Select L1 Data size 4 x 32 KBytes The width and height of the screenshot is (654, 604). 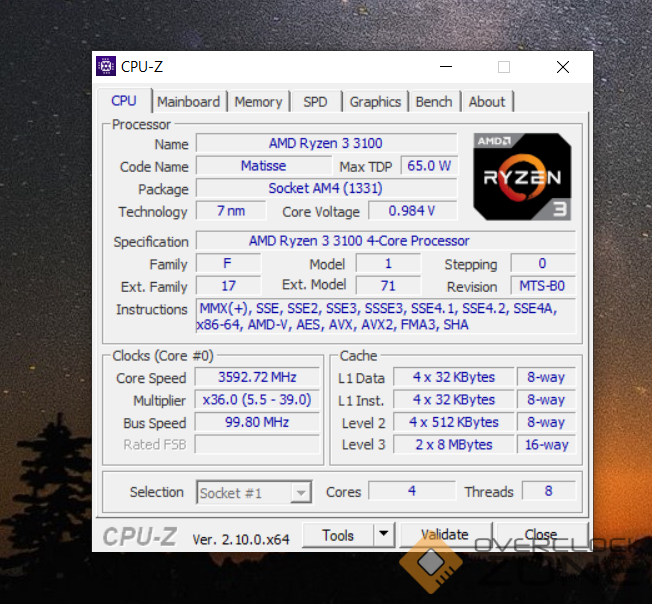pyautogui.click(x=454, y=377)
